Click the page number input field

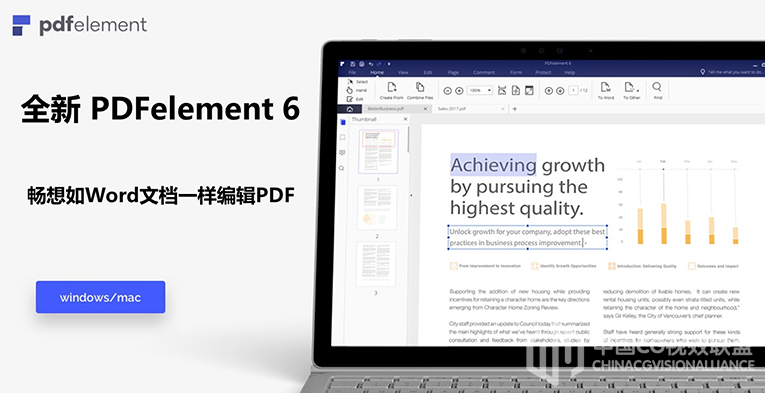[574, 90]
